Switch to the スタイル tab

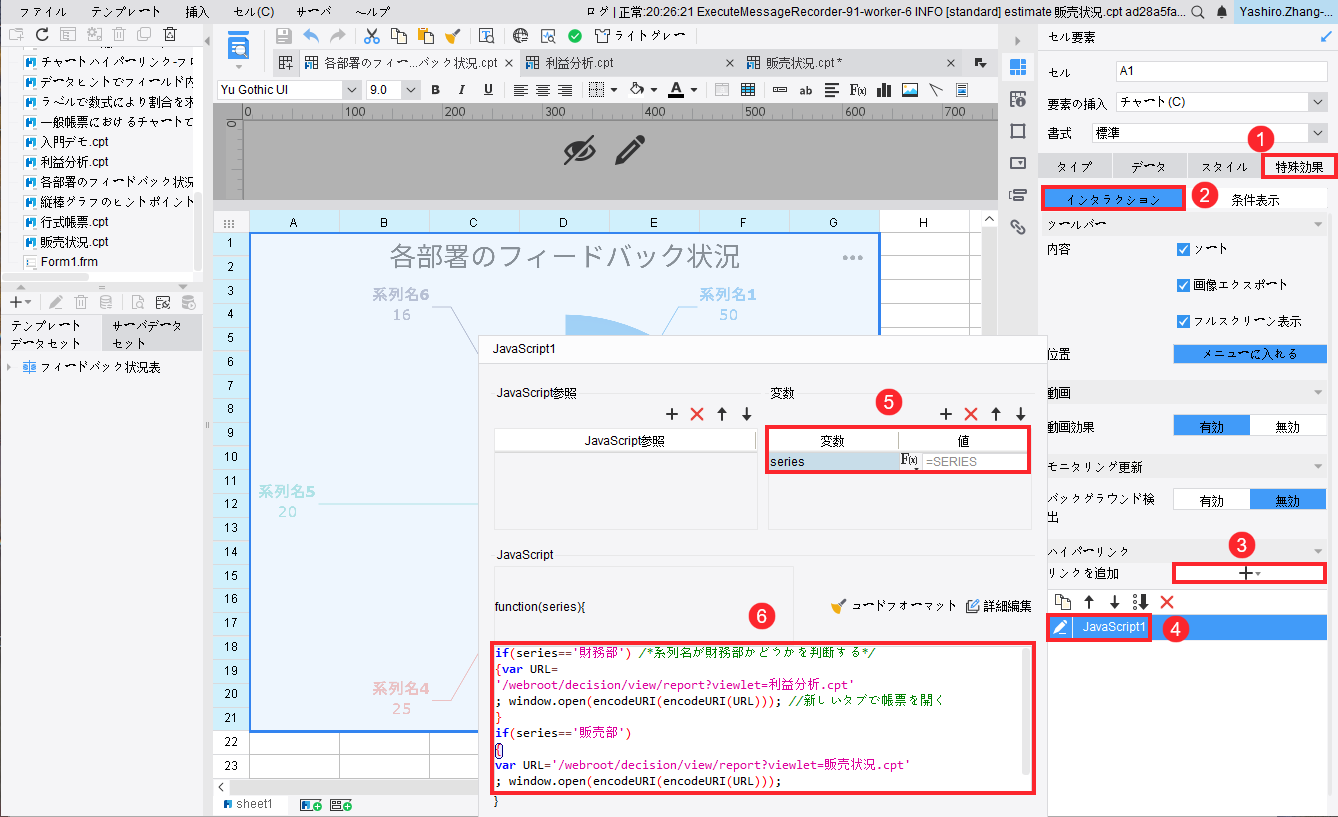[x=1224, y=167]
